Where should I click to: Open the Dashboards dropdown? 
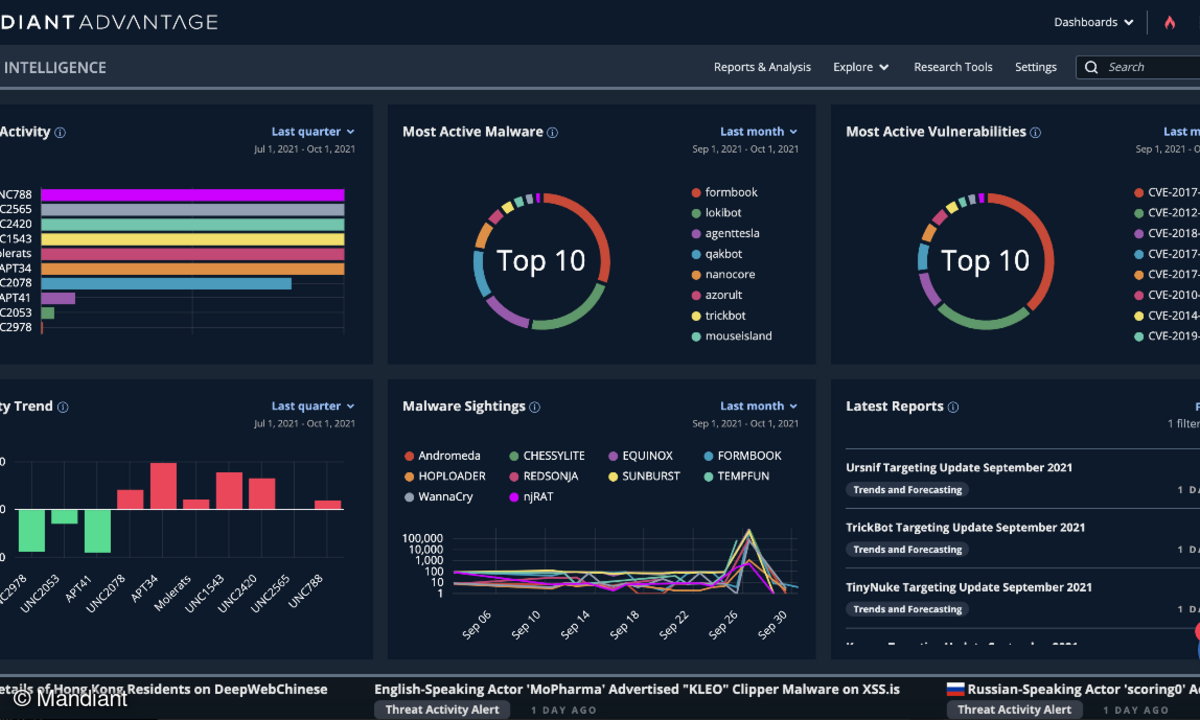click(1094, 22)
